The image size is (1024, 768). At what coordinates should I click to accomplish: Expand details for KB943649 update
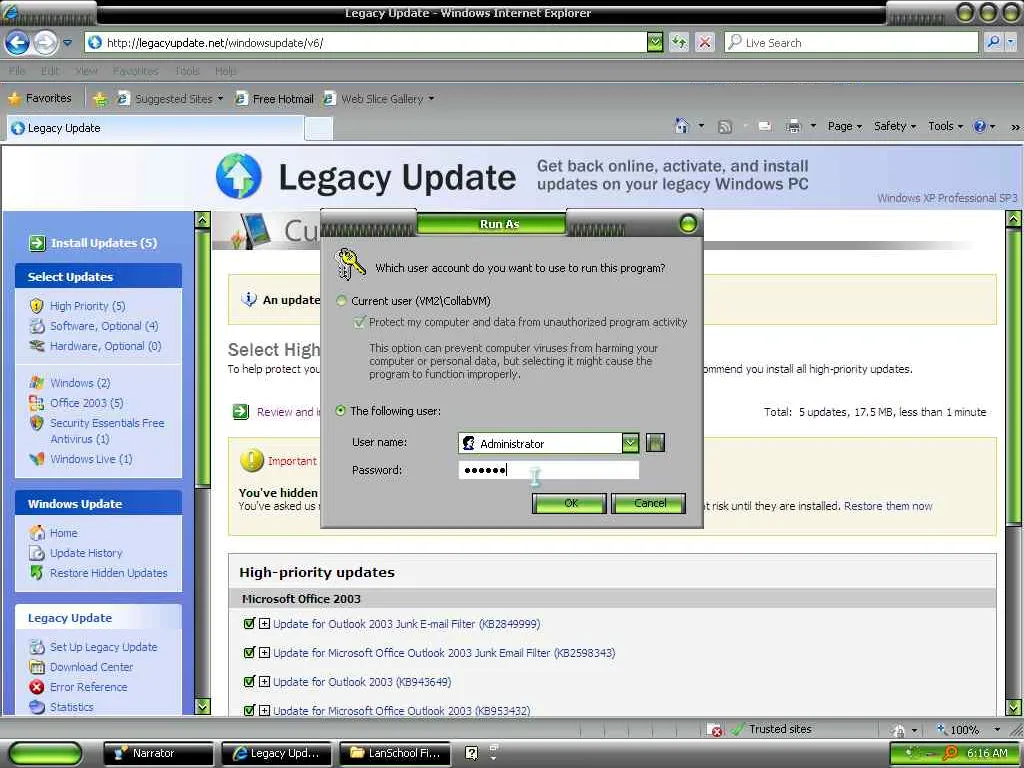tap(264, 682)
